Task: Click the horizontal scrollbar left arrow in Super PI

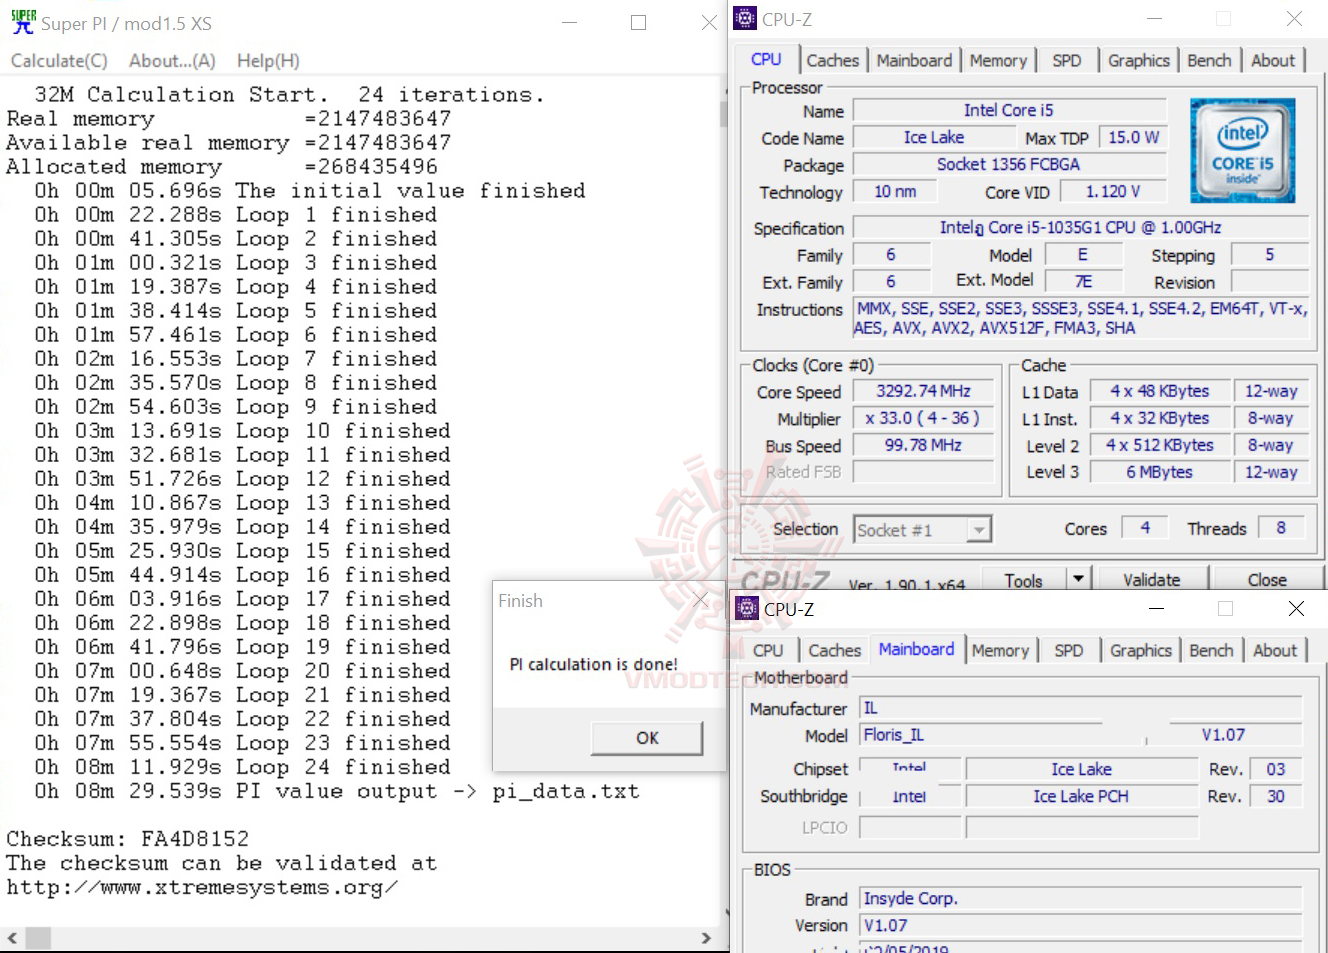Action: [x=12, y=938]
